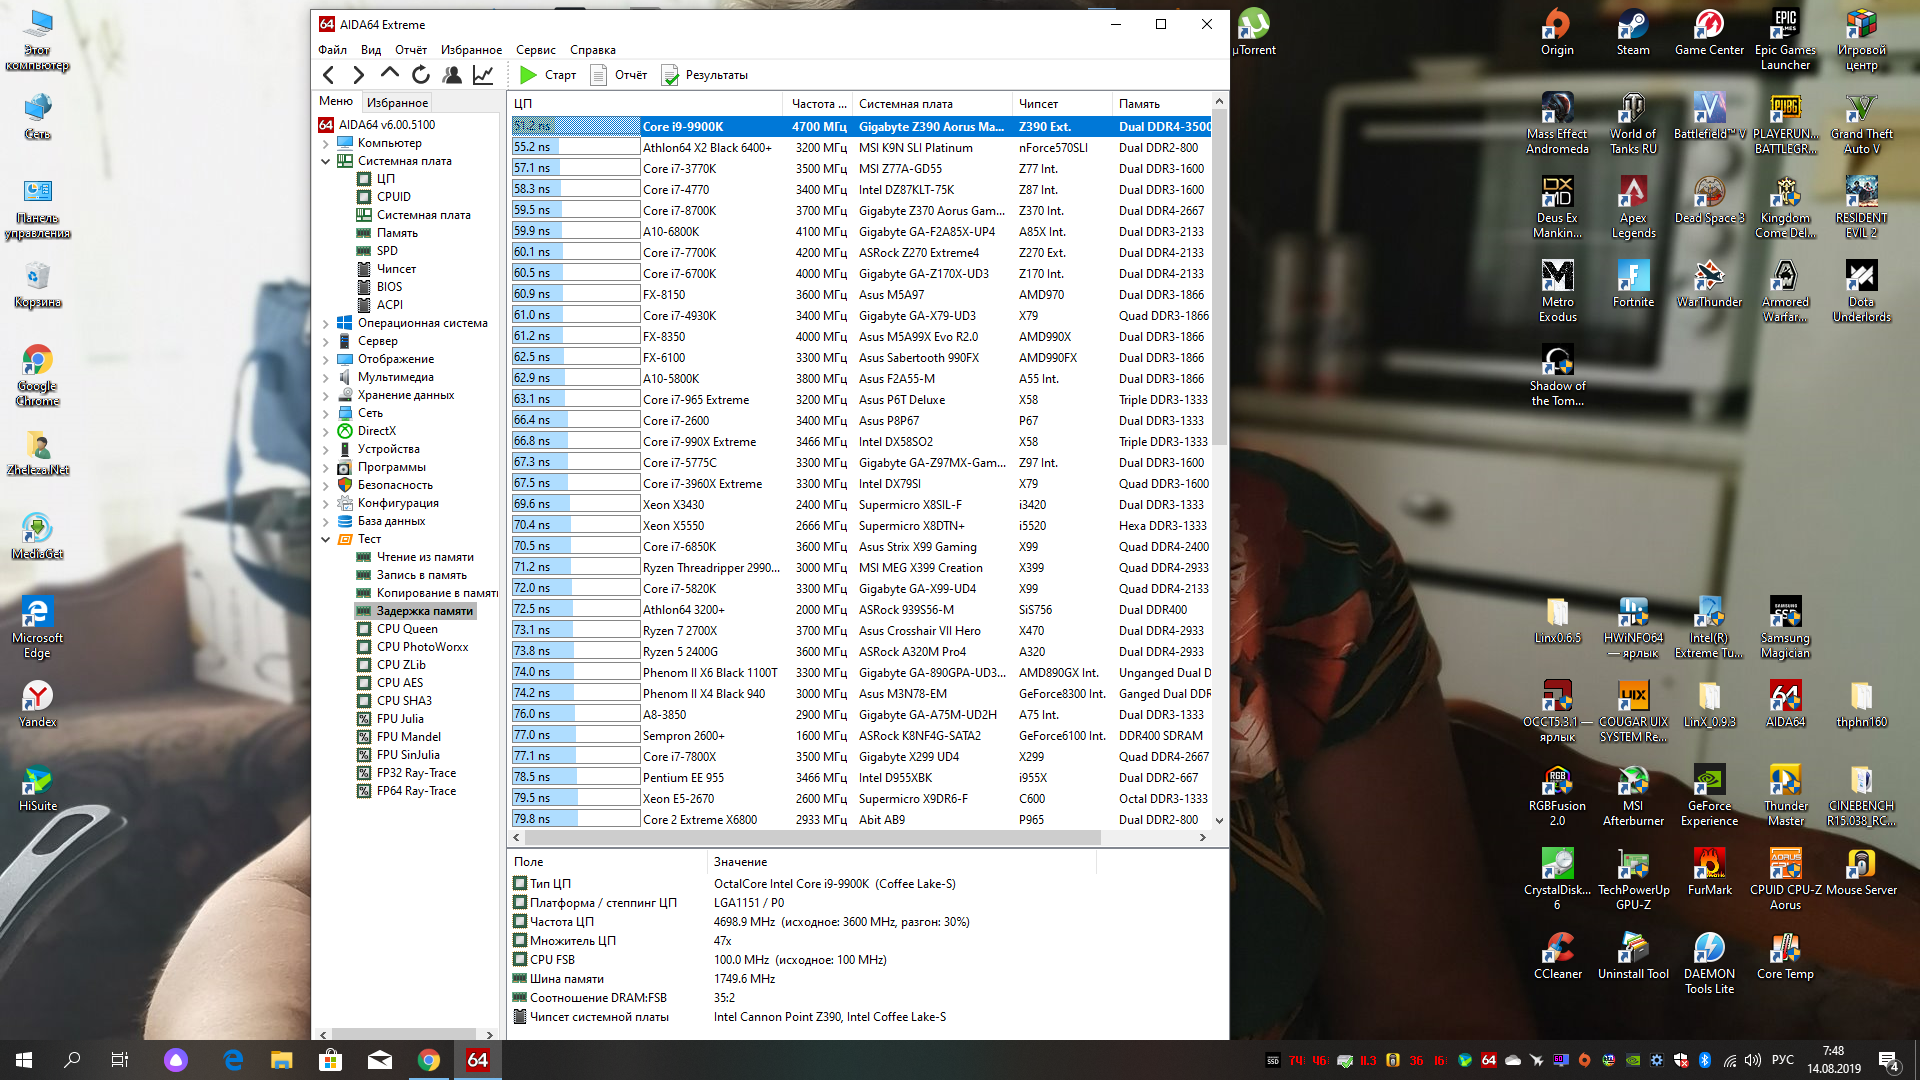Expand the Компьютер tree node
Viewport: 1920px width, 1080px height.
325,143
